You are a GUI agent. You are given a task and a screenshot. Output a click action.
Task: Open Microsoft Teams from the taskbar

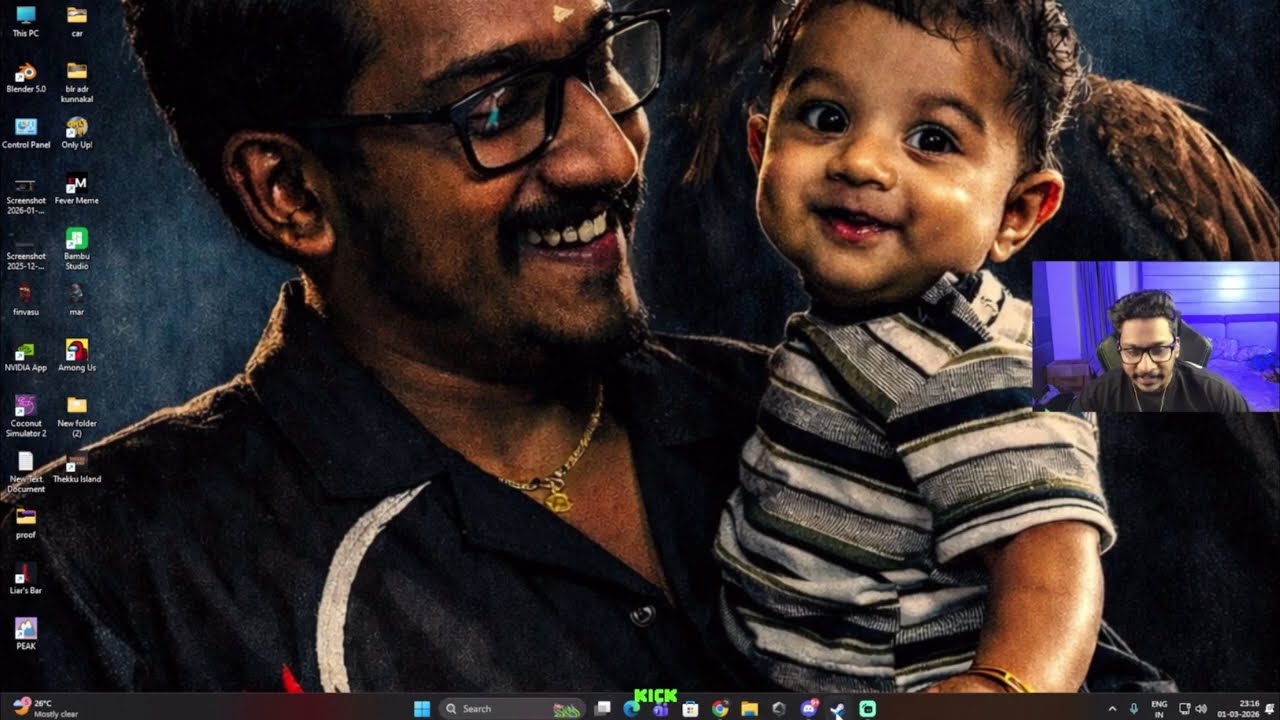click(x=660, y=709)
